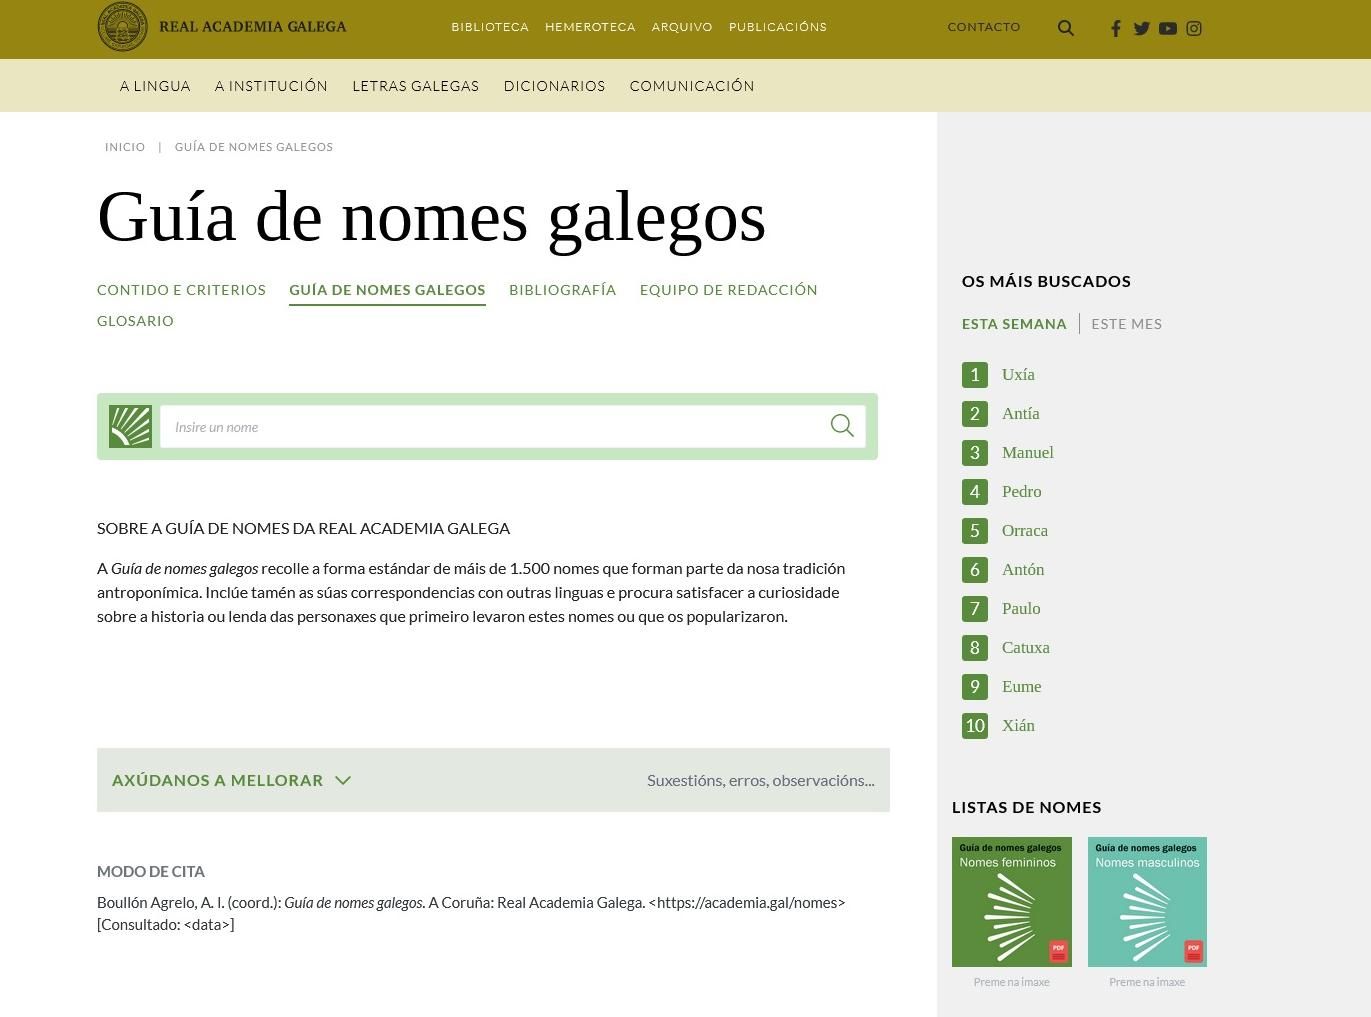Open the name Uxía

[1018, 375]
